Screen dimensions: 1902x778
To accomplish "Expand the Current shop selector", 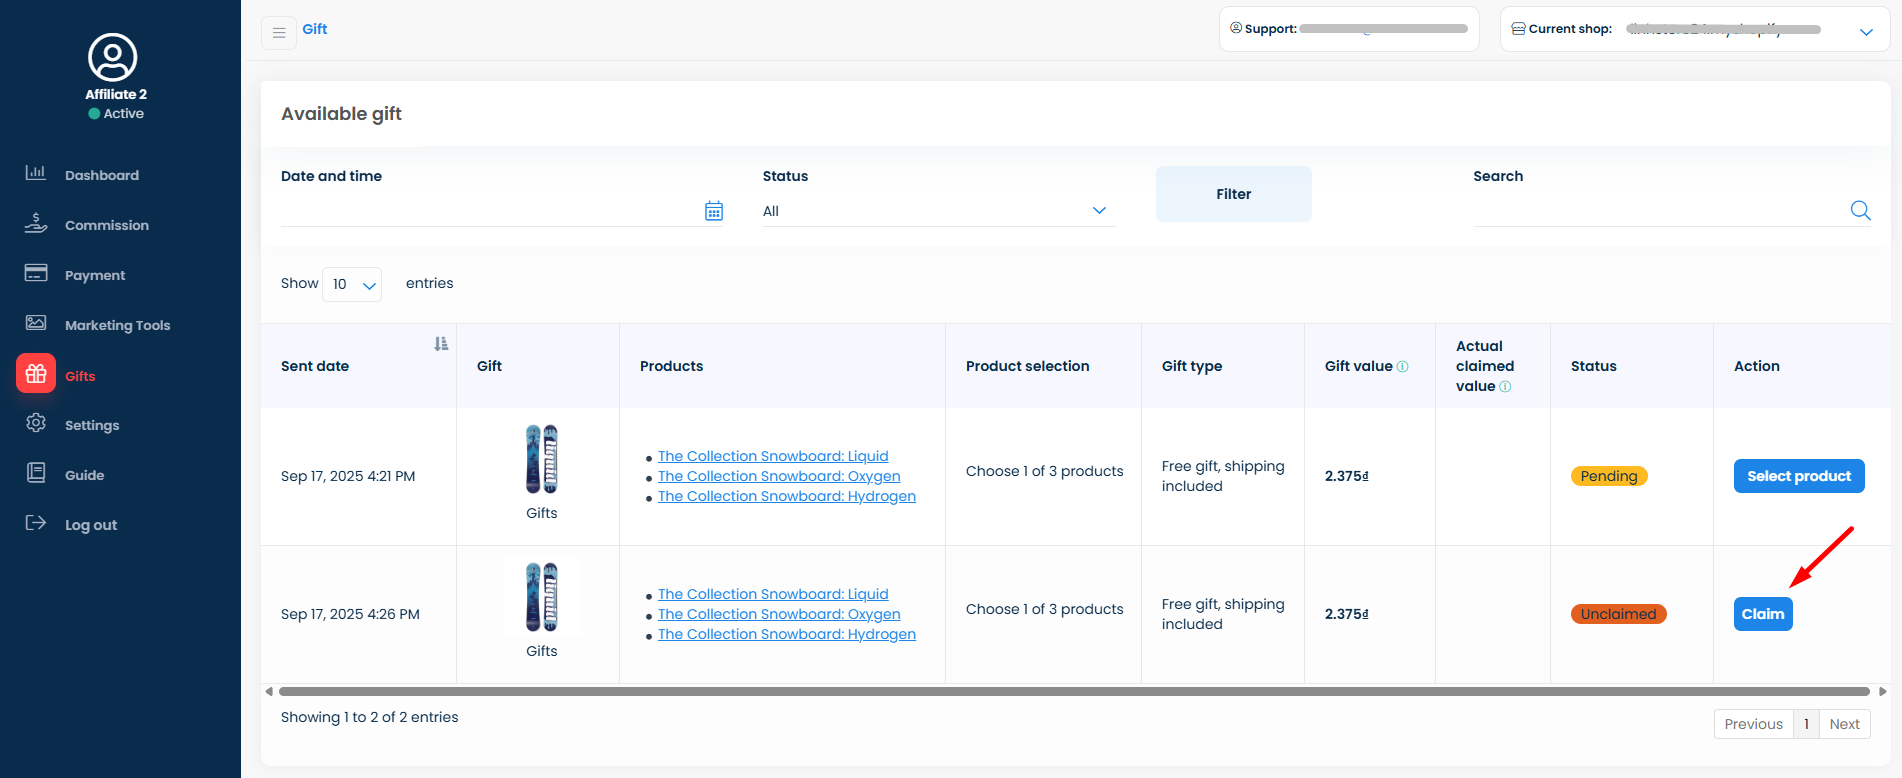I will [1865, 32].
